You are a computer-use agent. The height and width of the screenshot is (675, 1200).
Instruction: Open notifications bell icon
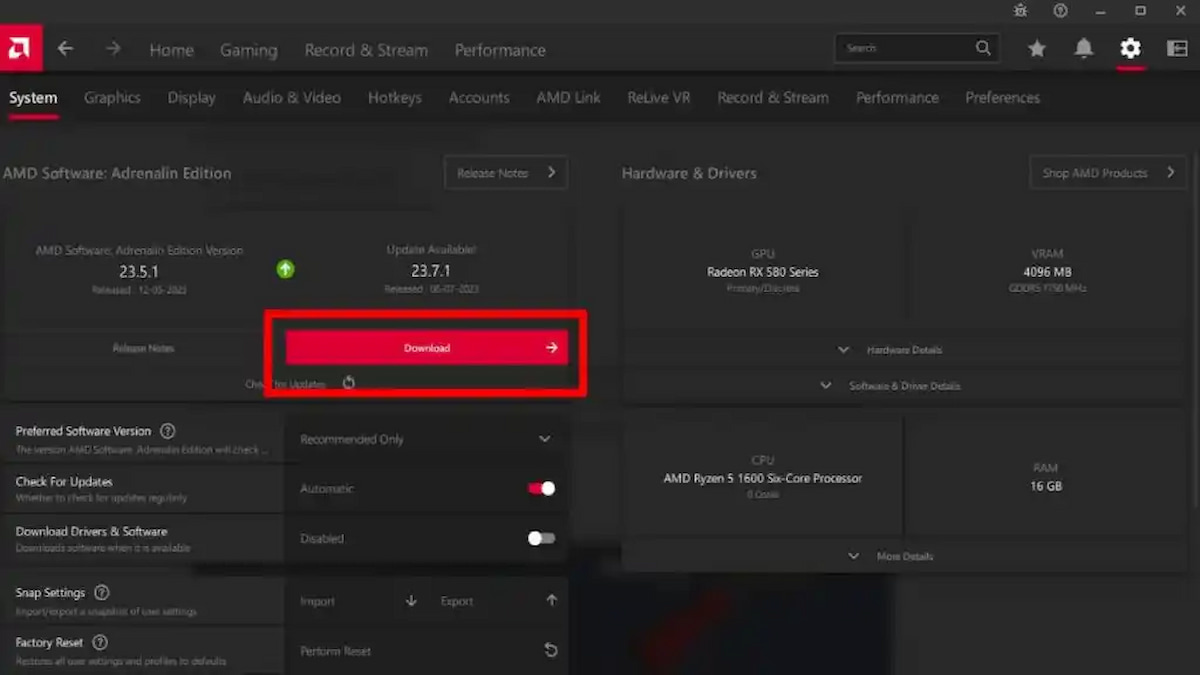click(x=1084, y=48)
